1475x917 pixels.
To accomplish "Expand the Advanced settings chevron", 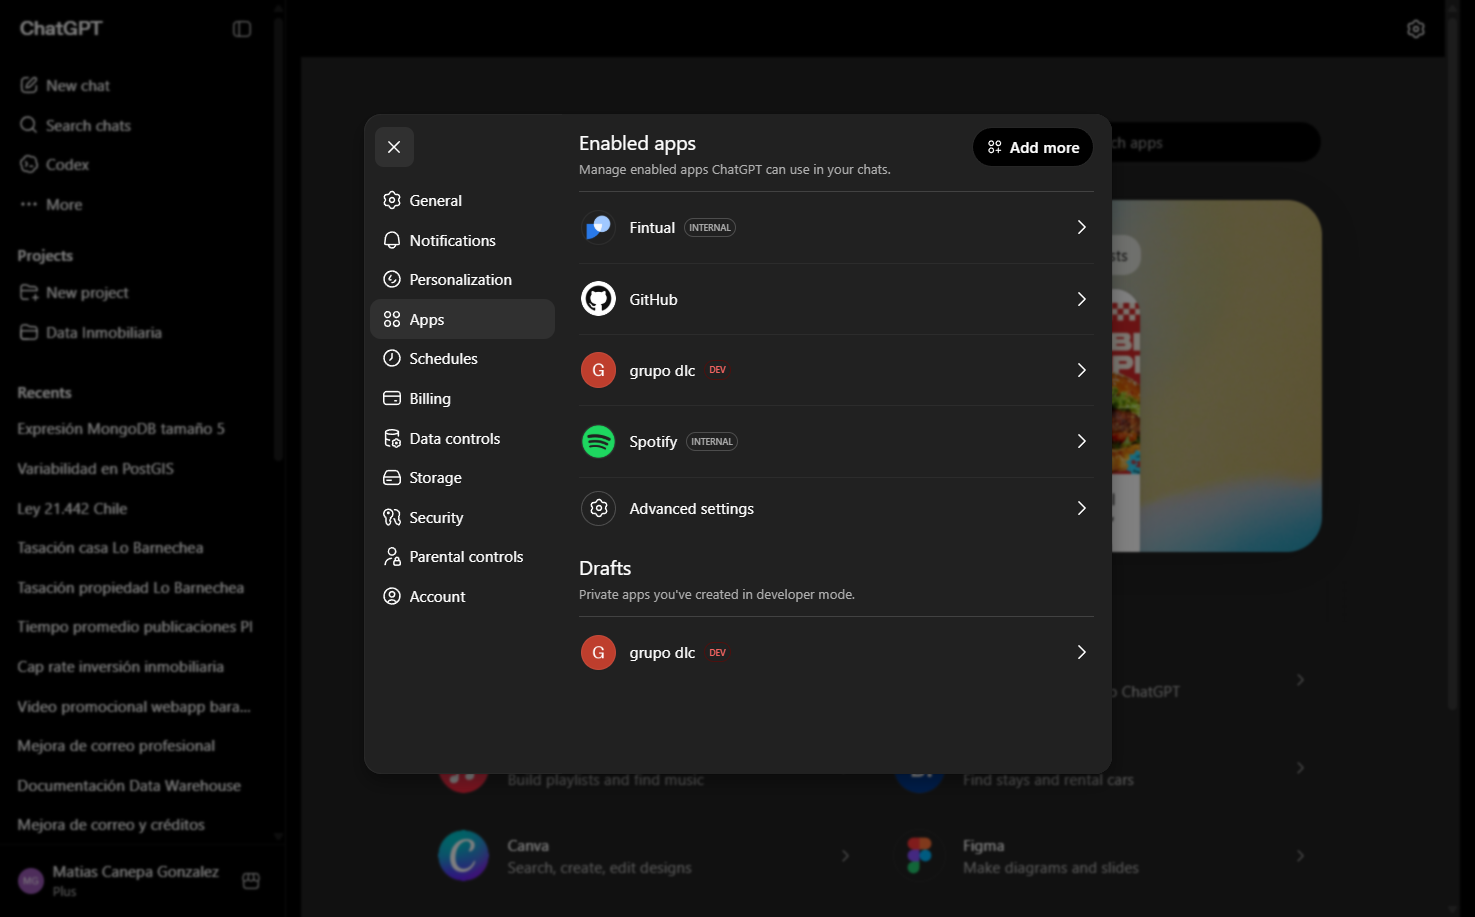I will pyautogui.click(x=1081, y=508).
